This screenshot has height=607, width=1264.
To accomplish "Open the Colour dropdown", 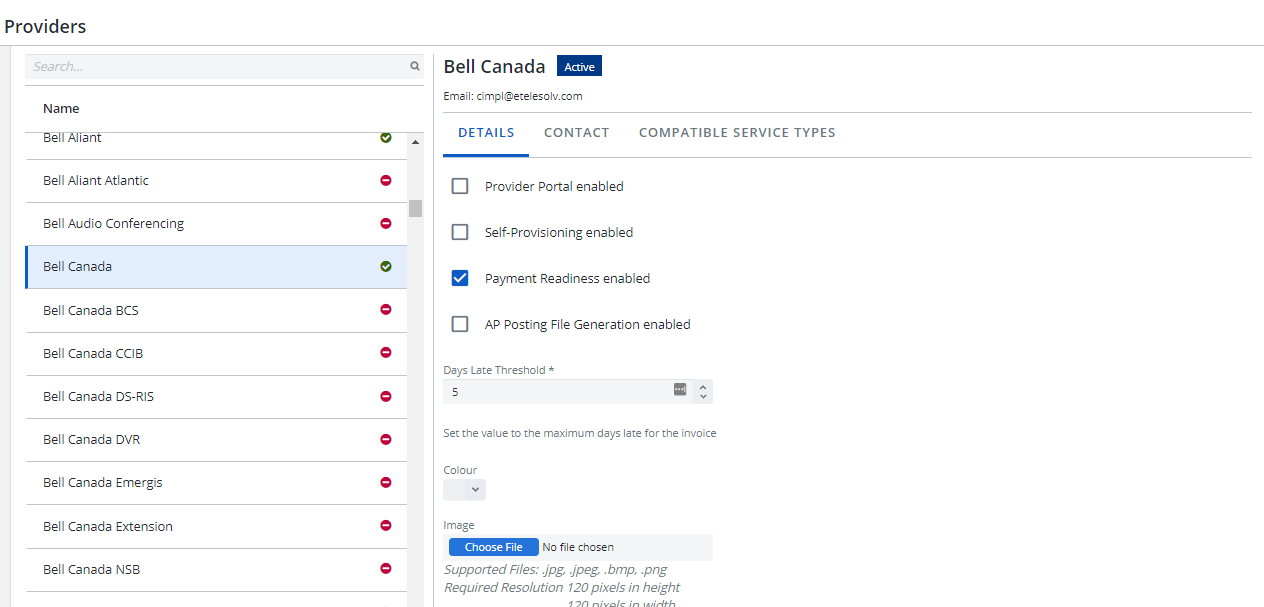I will 465,490.
